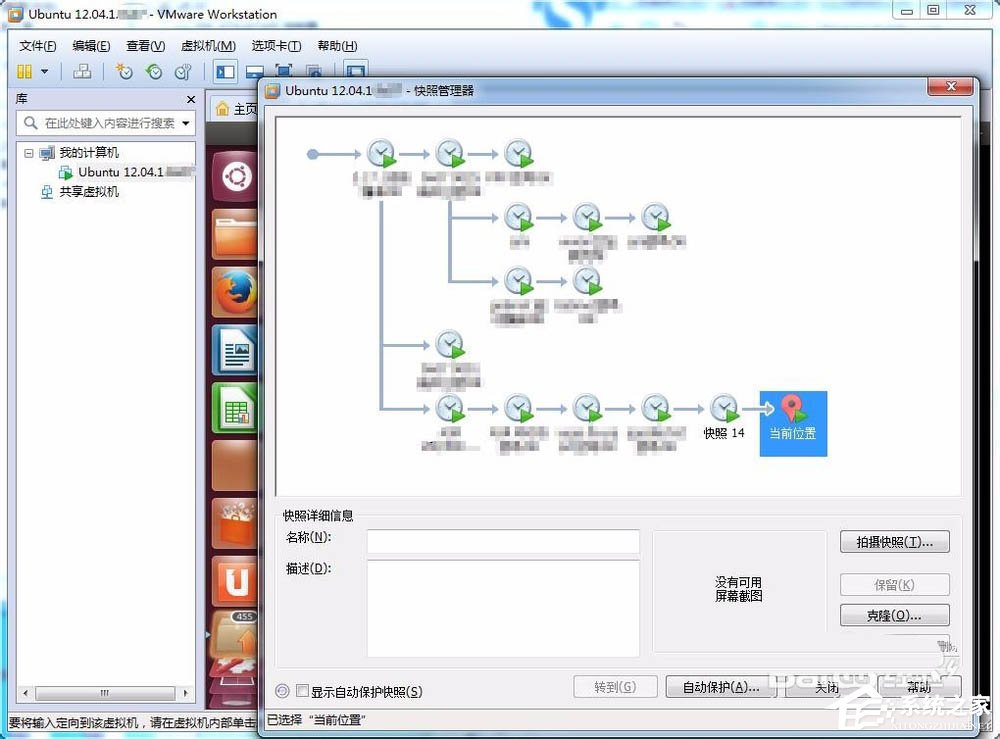
Task: Open the 选项卡(T) menu
Action: [275, 45]
